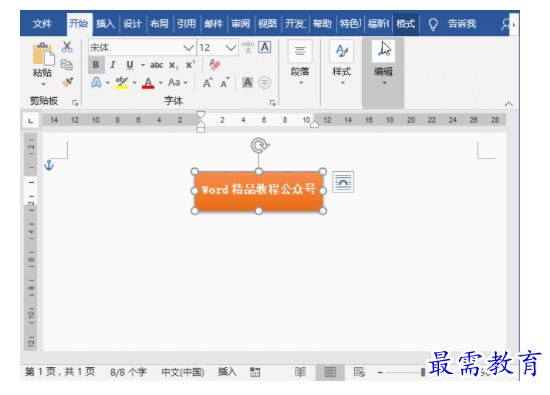Apply red font color
The width and height of the screenshot is (550, 395).
pyautogui.click(x=148, y=83)
